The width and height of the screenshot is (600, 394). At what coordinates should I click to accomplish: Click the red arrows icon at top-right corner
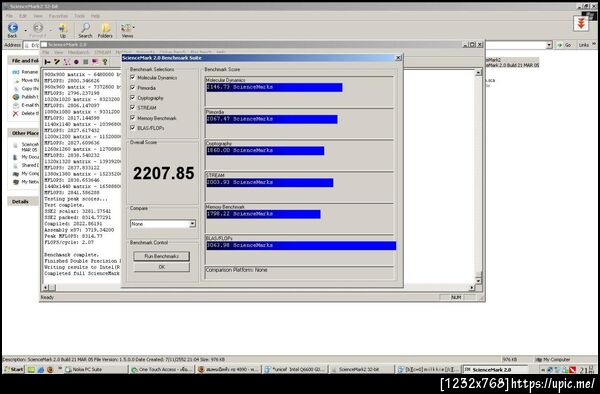point(581,24)
